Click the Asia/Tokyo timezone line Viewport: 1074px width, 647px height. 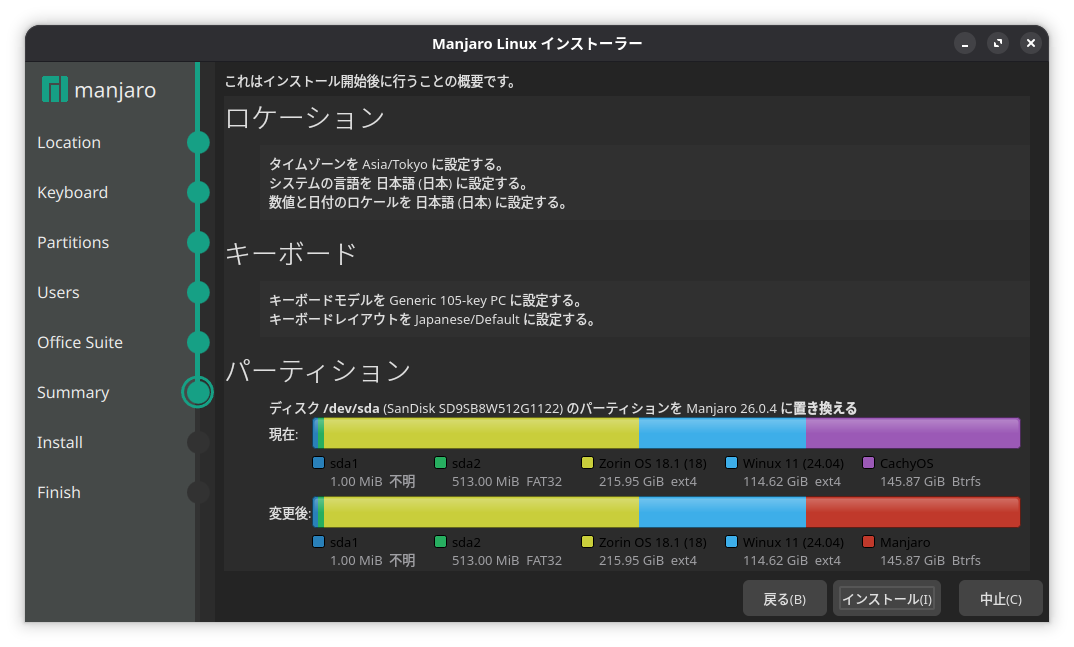387,164
